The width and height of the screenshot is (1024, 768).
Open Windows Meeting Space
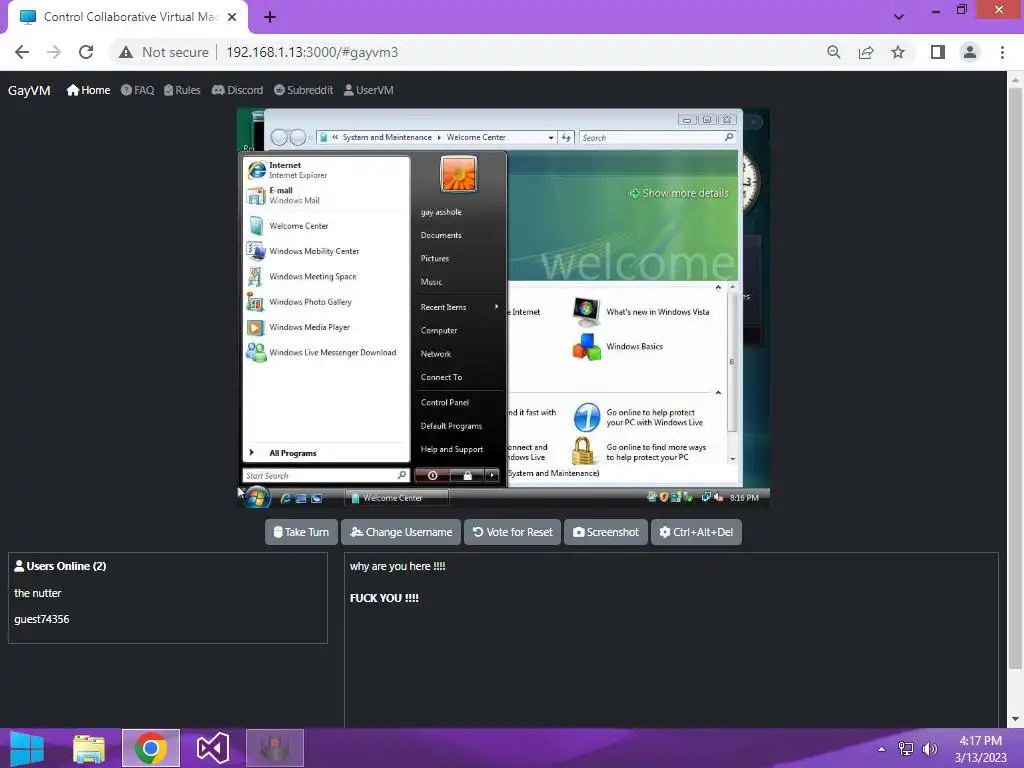click(326, 277)
